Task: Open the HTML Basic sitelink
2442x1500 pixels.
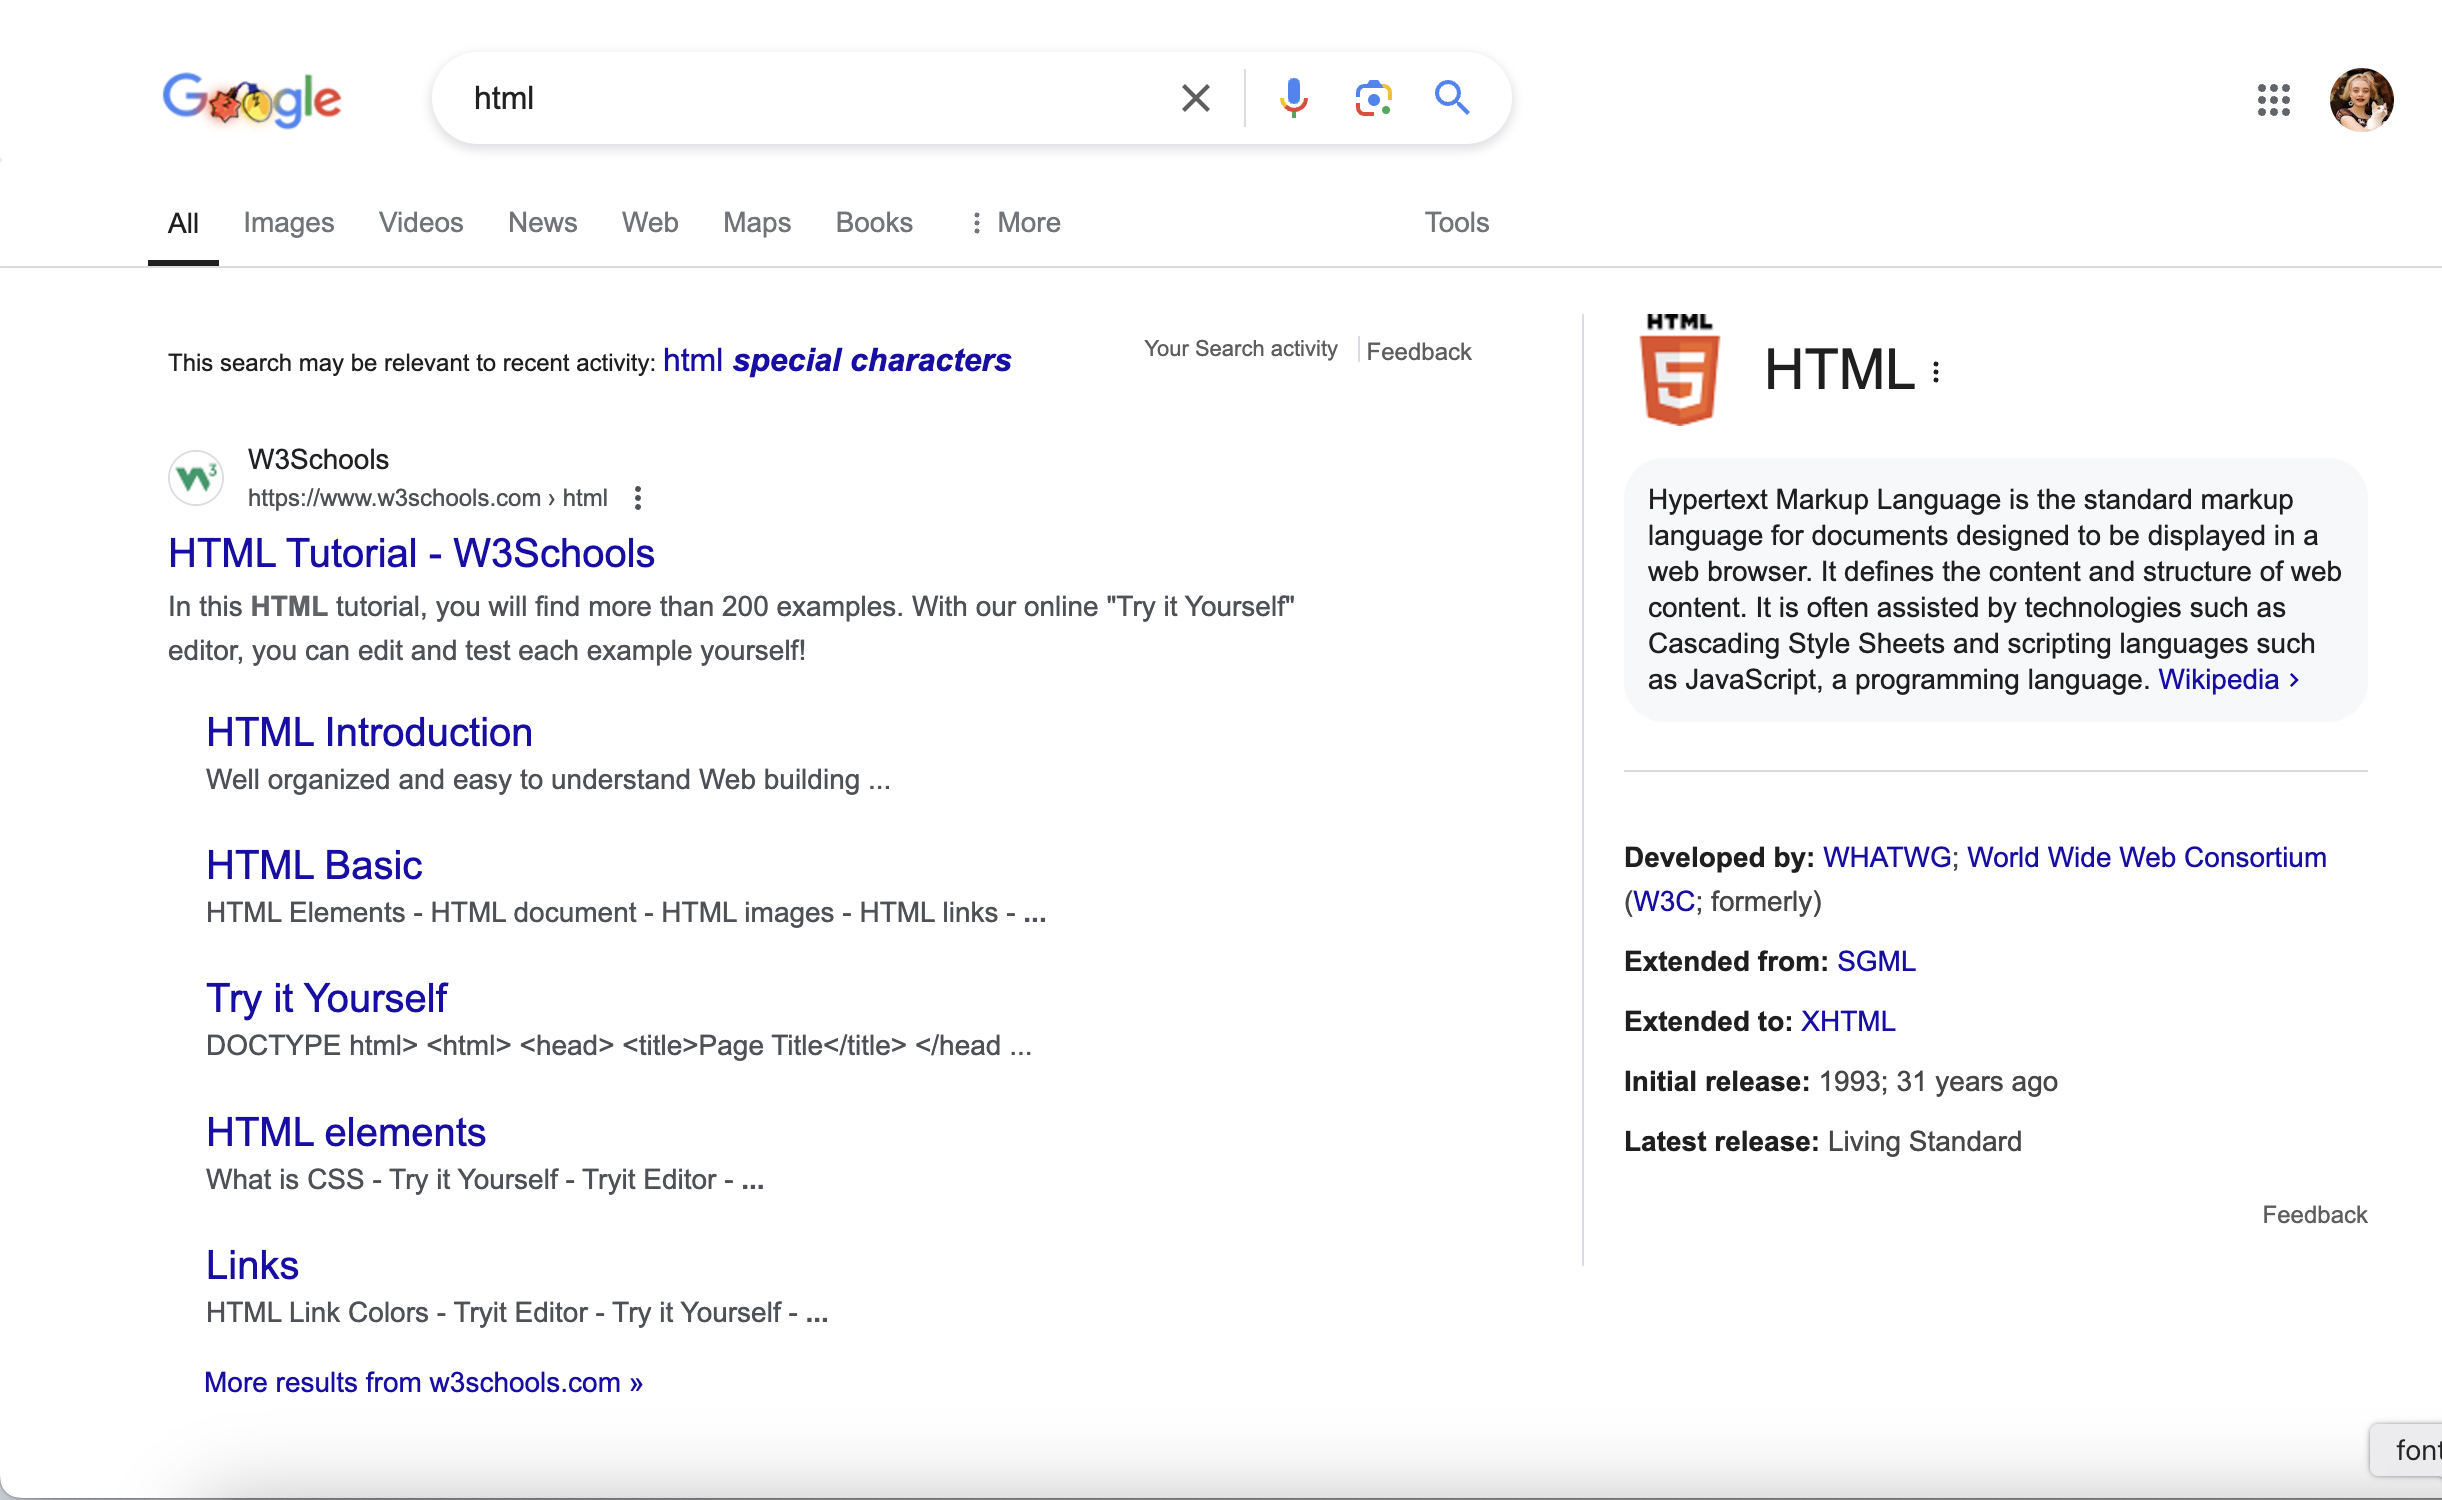Action: click(x=314, y=865)
